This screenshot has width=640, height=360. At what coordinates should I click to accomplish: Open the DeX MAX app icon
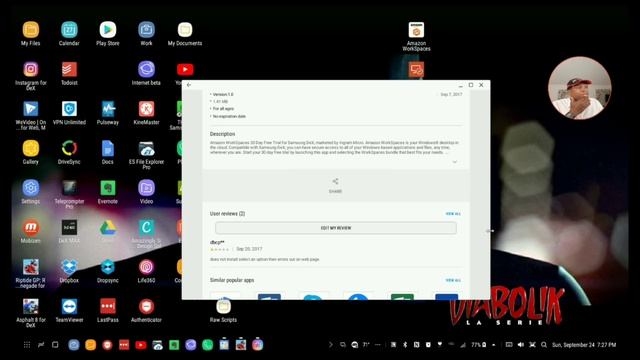[69, 228]
